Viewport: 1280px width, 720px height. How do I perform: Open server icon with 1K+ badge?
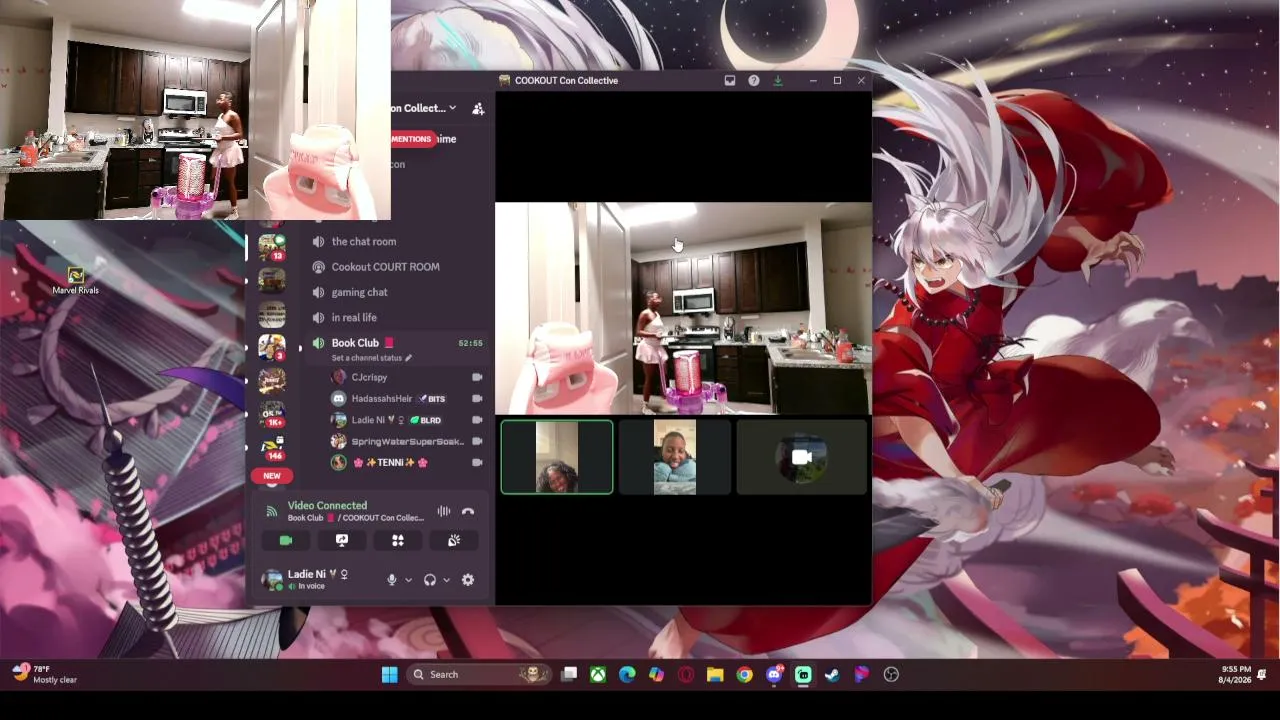(271, 413)
